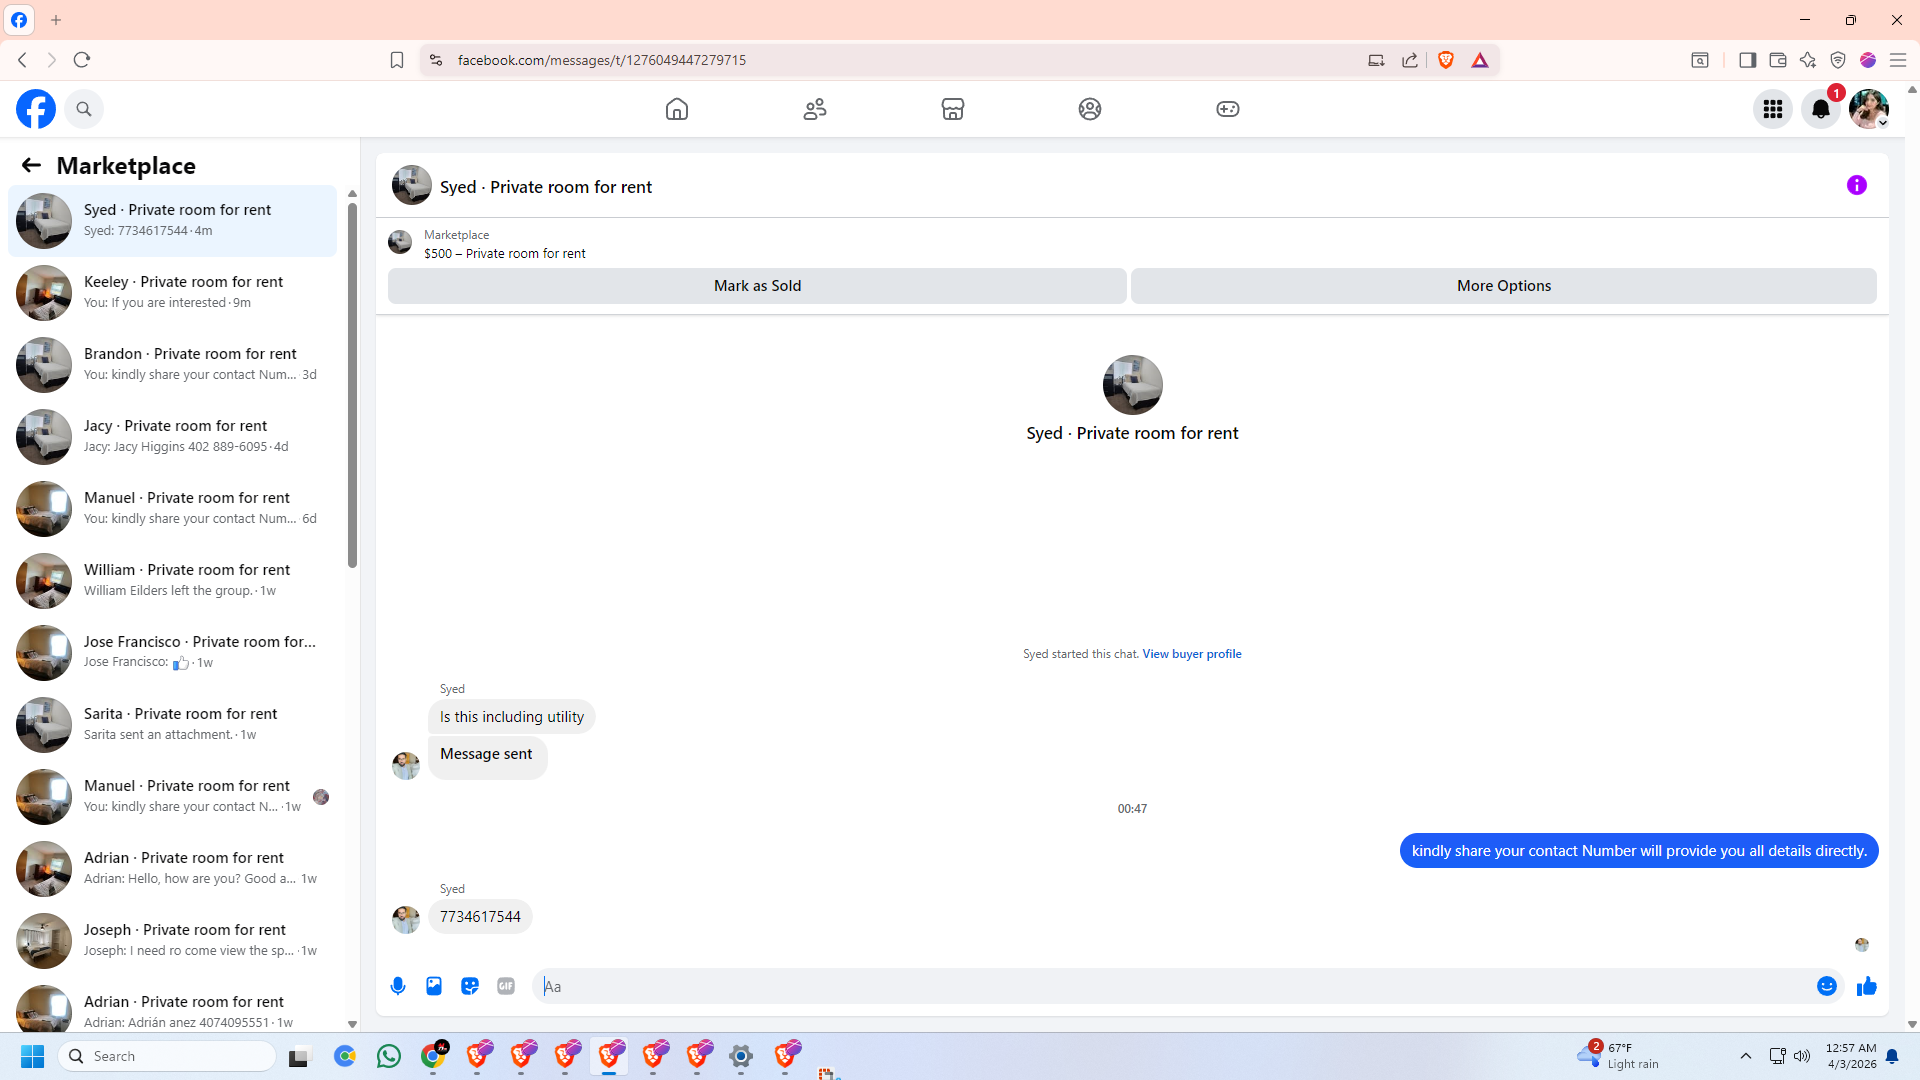Reload the page
1920x1080 pixels.
[82, 60]
